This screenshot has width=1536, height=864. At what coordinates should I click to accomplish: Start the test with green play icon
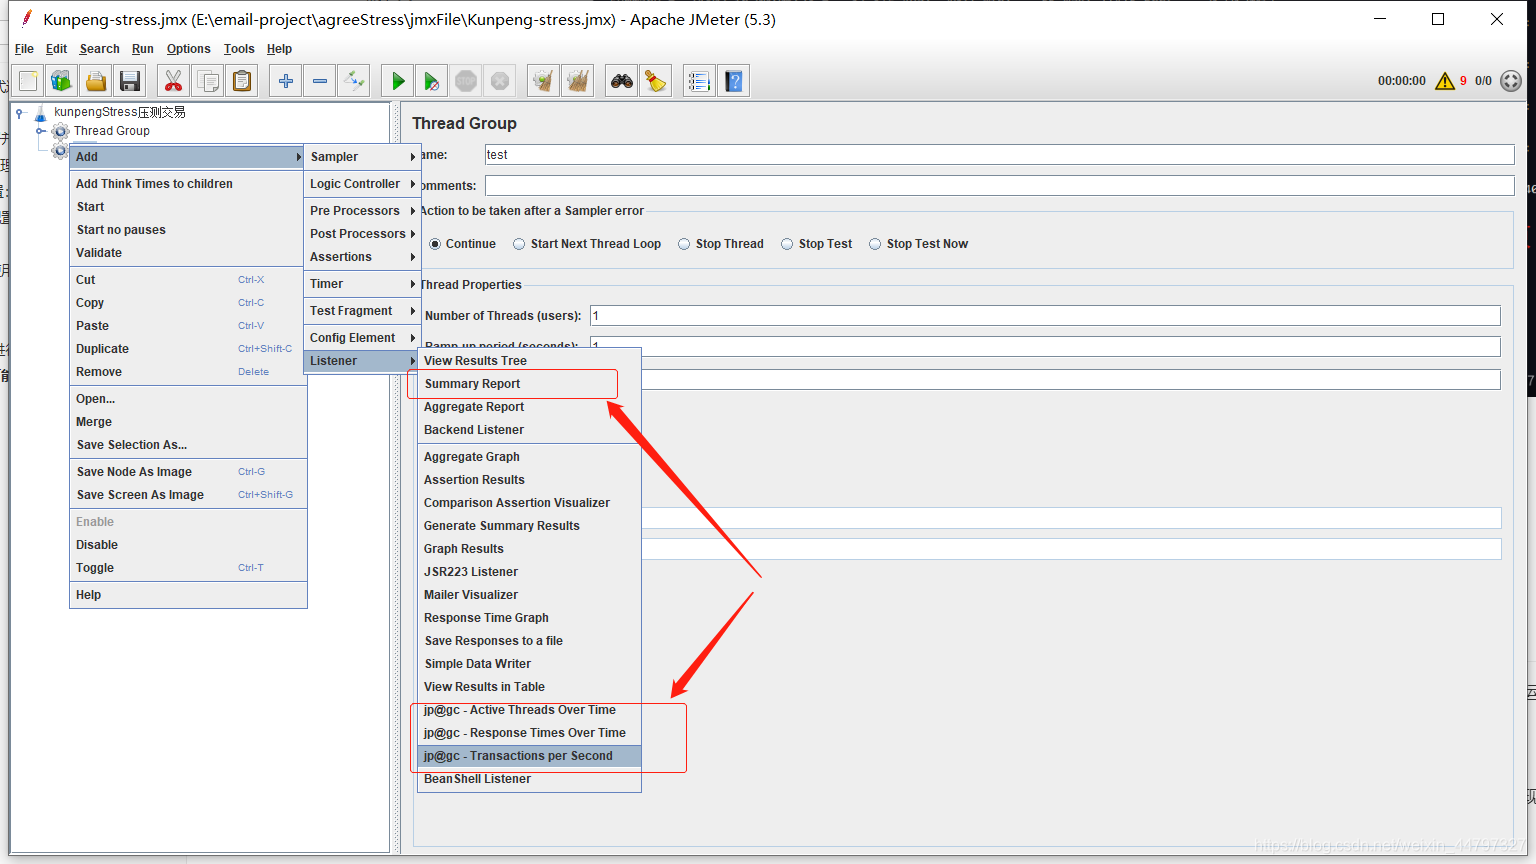(x=398, y=81)
